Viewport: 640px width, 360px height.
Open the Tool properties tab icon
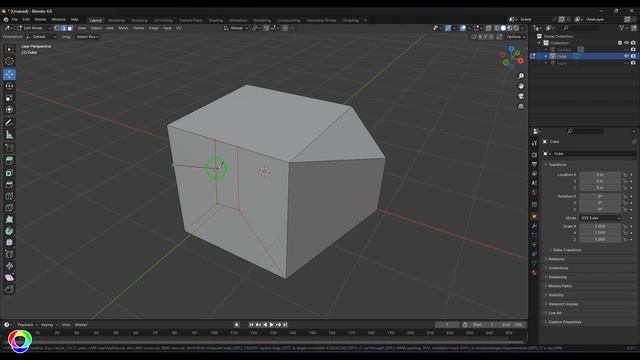534,143
